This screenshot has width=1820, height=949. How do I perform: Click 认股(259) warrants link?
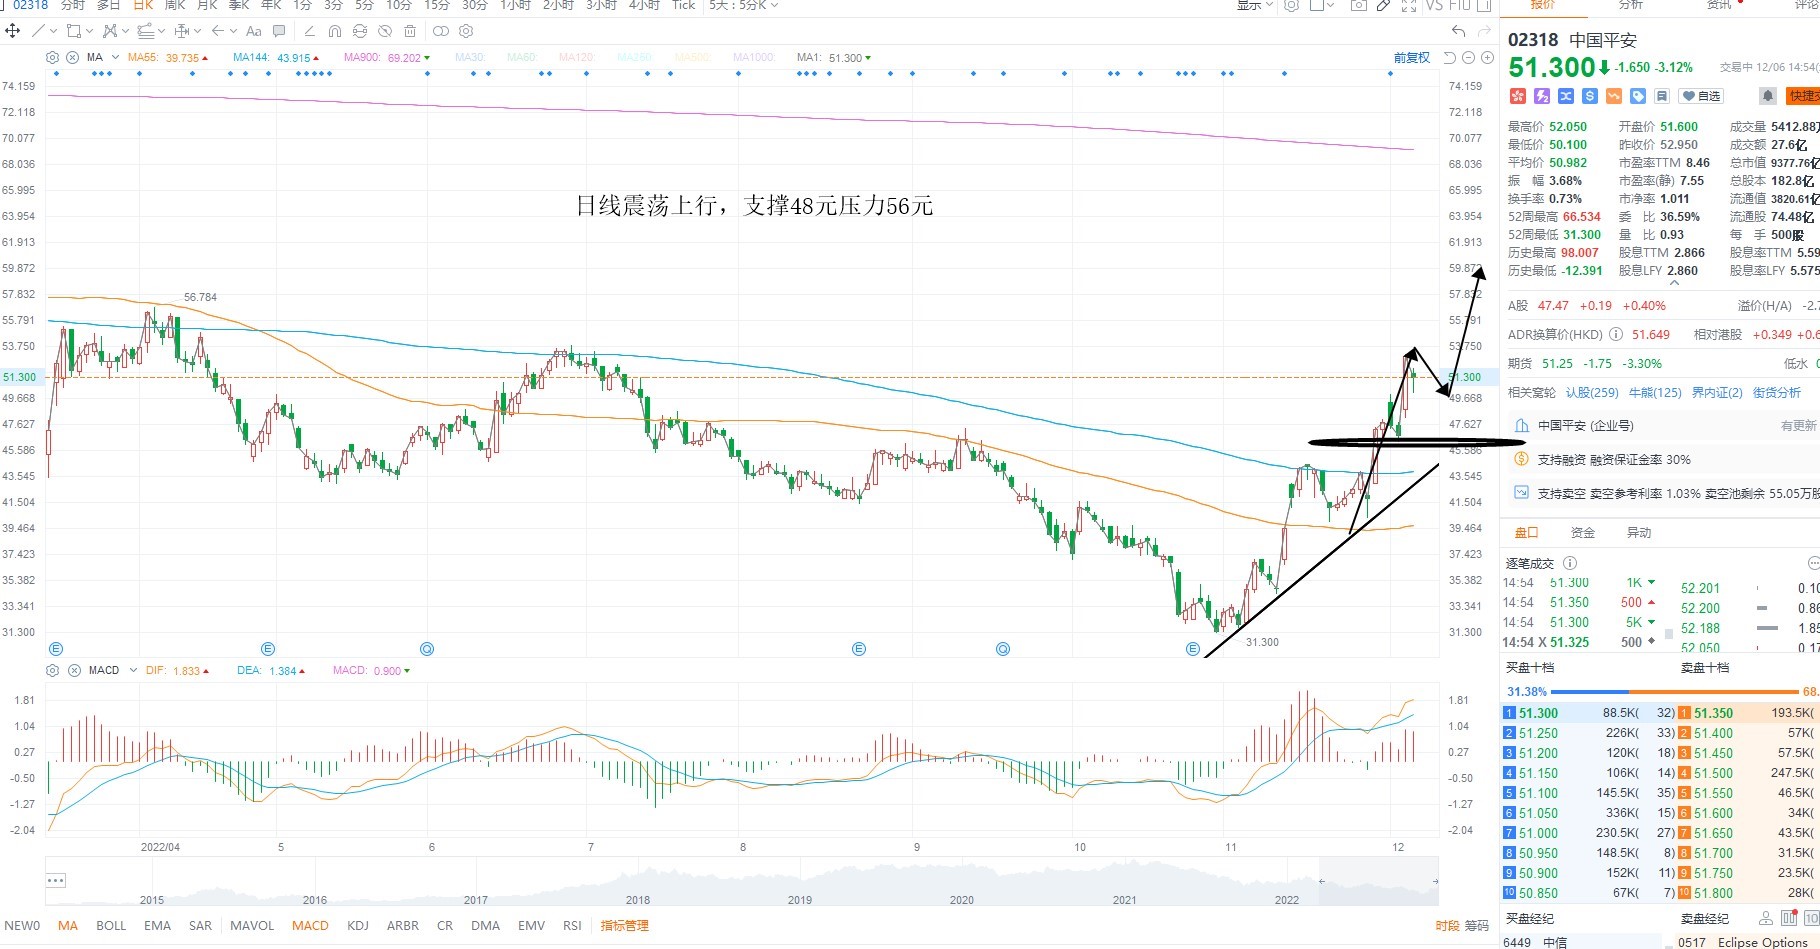point(1592,393)
